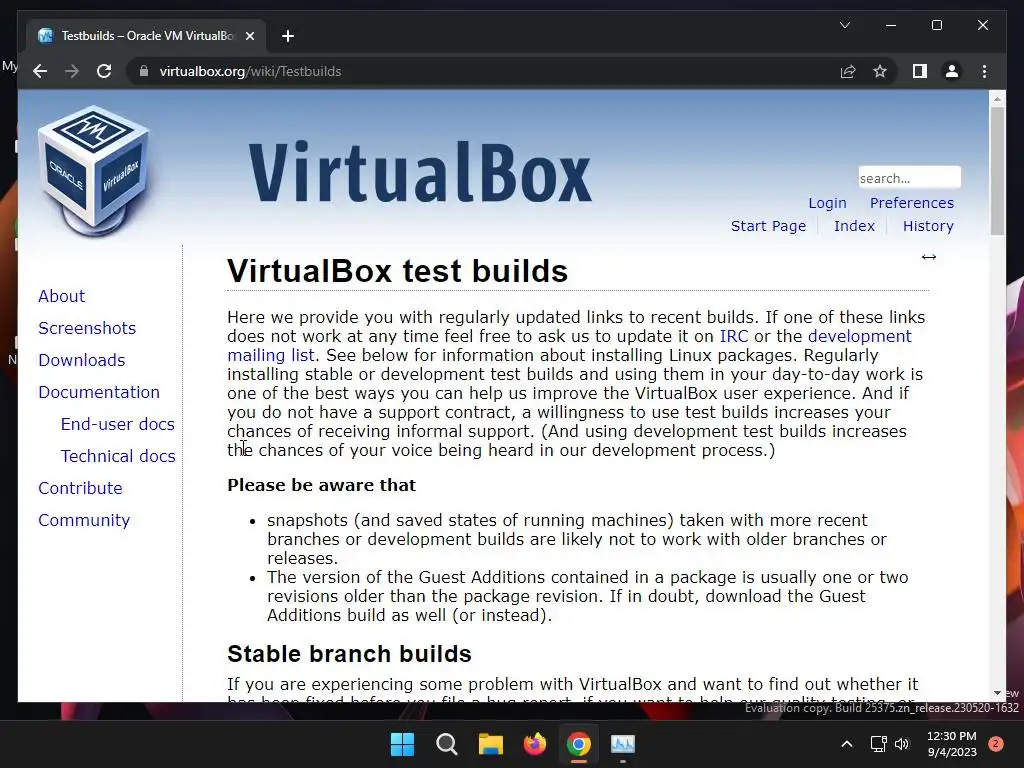Maximize the Chrome window
Viewport: 1024px width, 768px height.
point(936,25)
